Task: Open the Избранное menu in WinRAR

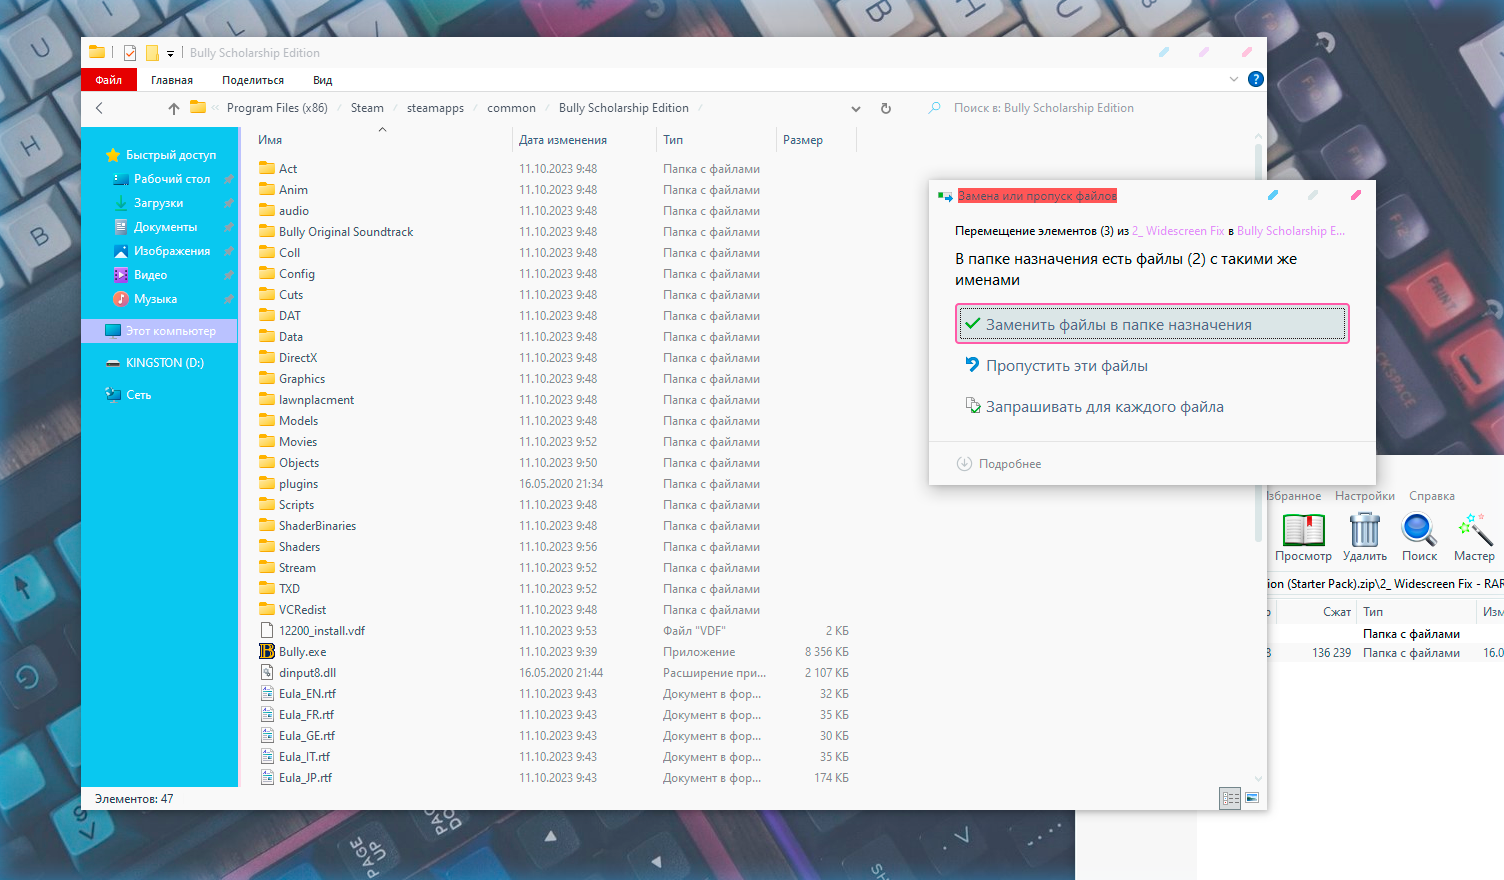Action: click(x=1293, y=496)
